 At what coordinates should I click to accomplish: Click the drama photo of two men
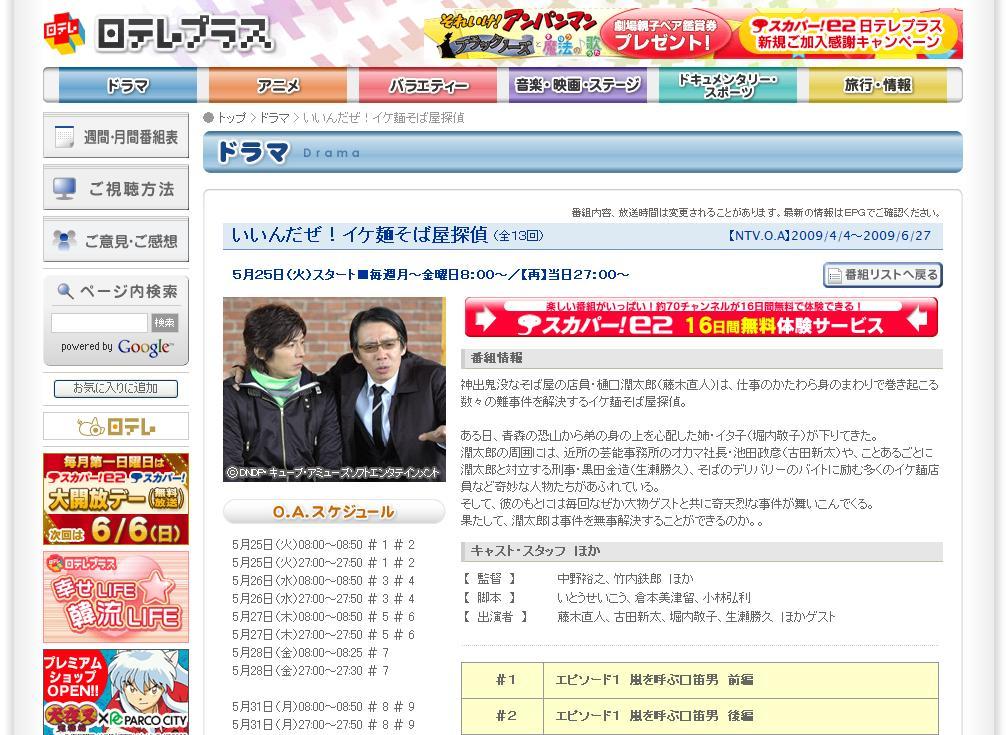[x=334, y=389]
